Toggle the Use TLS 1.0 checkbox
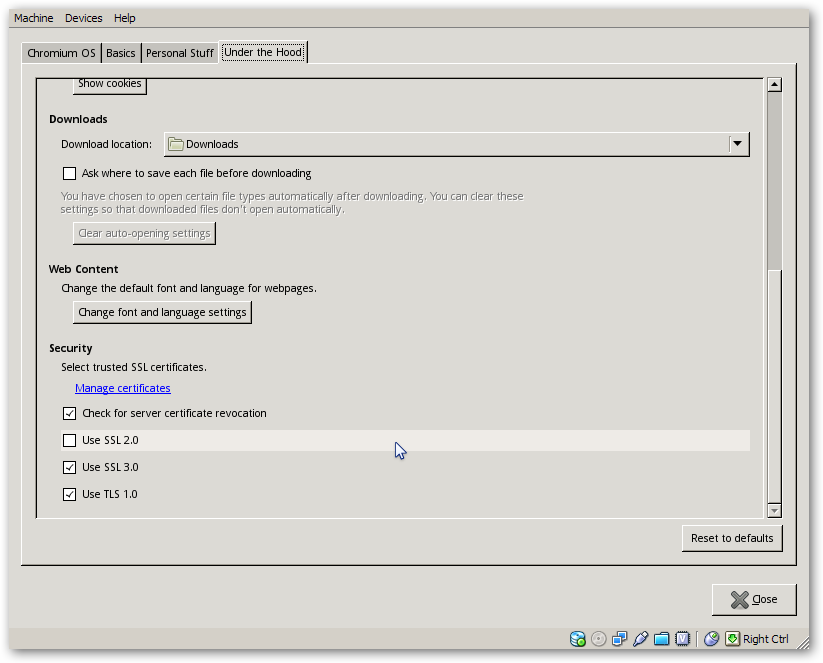The width and height of the screenshot is (823, 663). 69,494
